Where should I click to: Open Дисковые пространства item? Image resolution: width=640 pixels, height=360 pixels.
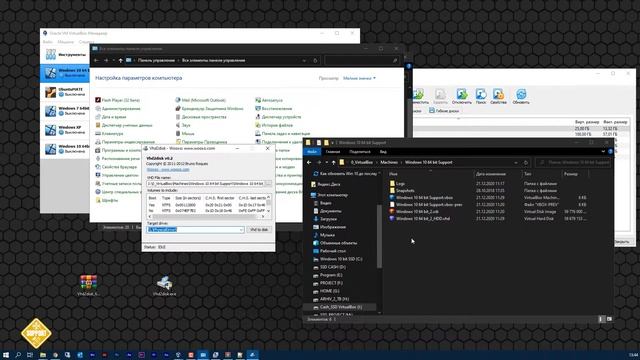coord(201,117)
